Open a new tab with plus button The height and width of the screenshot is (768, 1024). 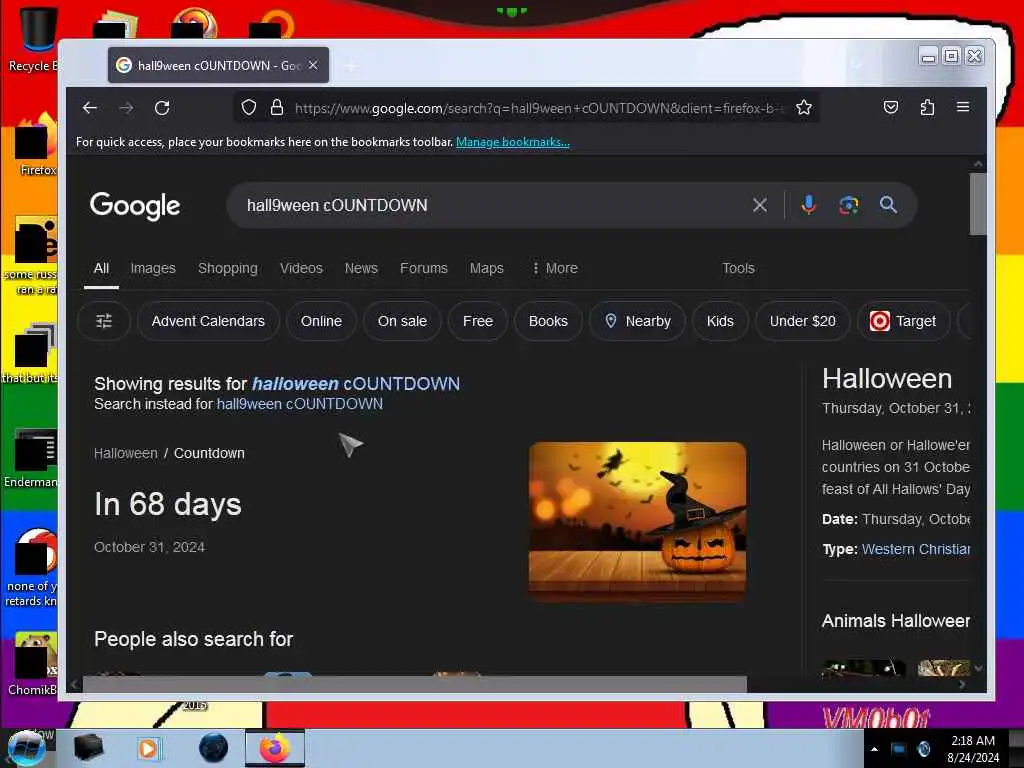click(x=351, y=66)
